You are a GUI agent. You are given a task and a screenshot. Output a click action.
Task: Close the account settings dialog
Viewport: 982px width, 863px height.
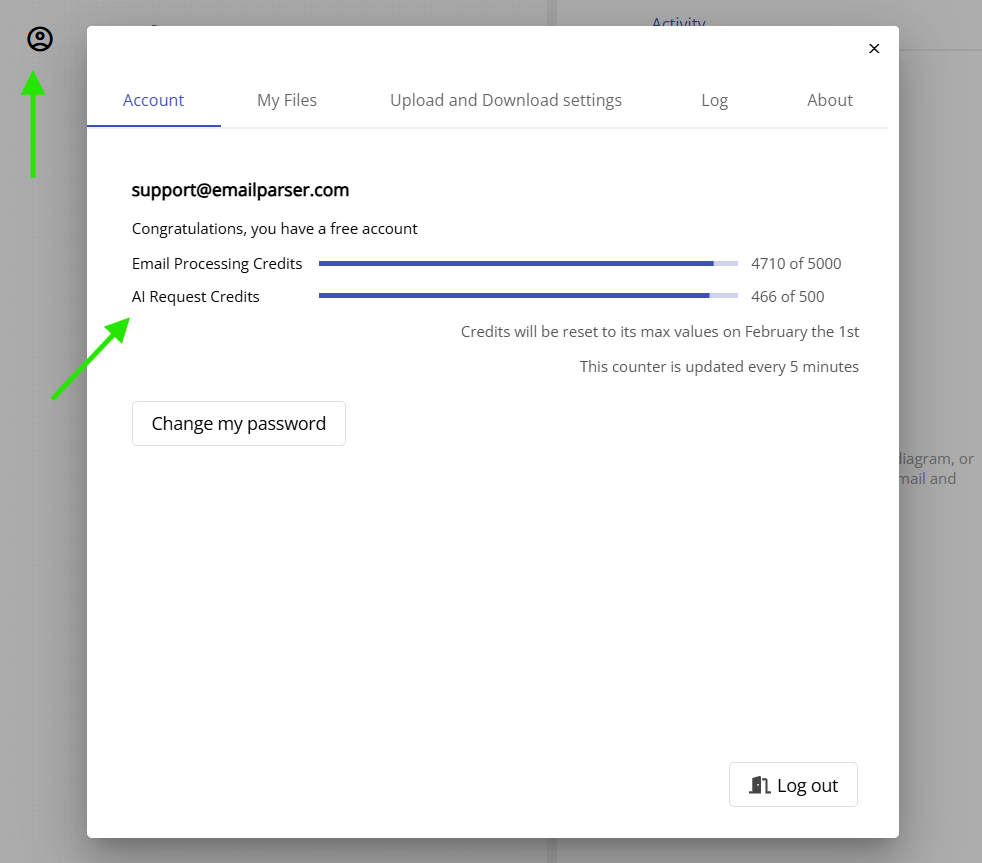tap(874, 48)
